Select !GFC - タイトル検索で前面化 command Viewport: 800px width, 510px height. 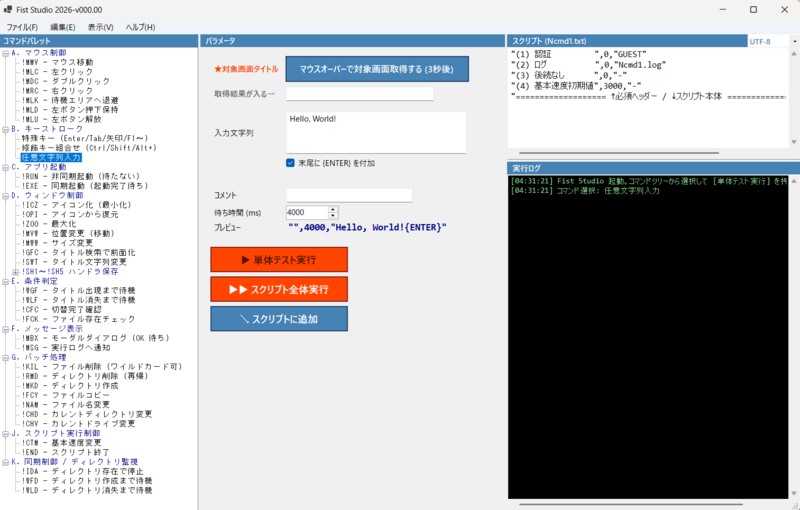(79, 252)
